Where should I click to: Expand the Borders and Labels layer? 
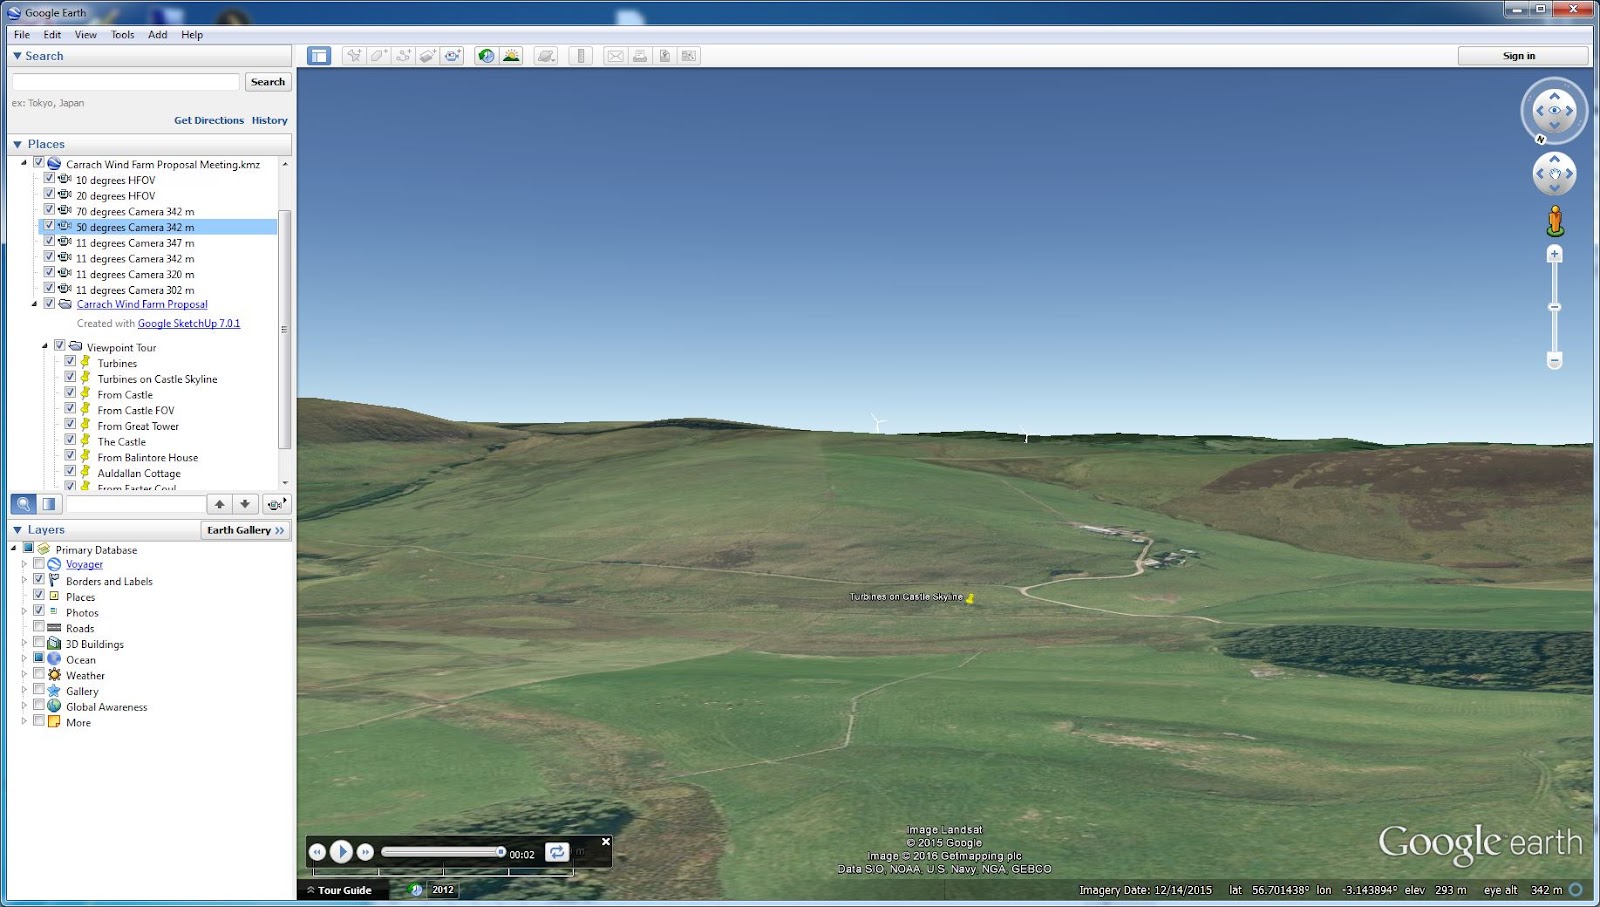click(24, 580)
